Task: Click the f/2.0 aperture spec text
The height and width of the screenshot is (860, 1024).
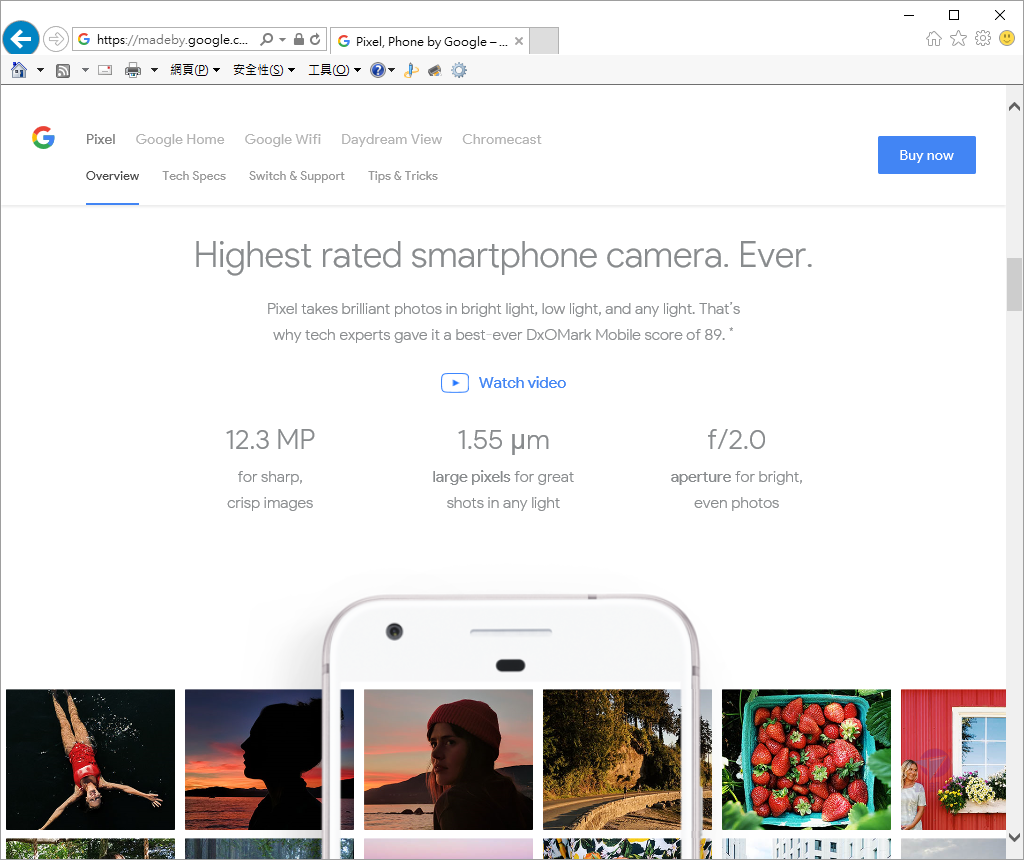Action: pyautogui.click(x=736, y=440)
